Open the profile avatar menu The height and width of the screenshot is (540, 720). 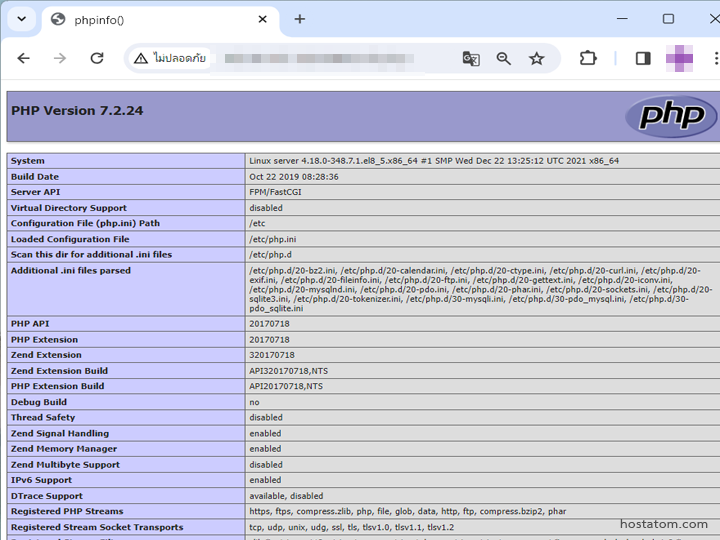click(x=680, y=58)
